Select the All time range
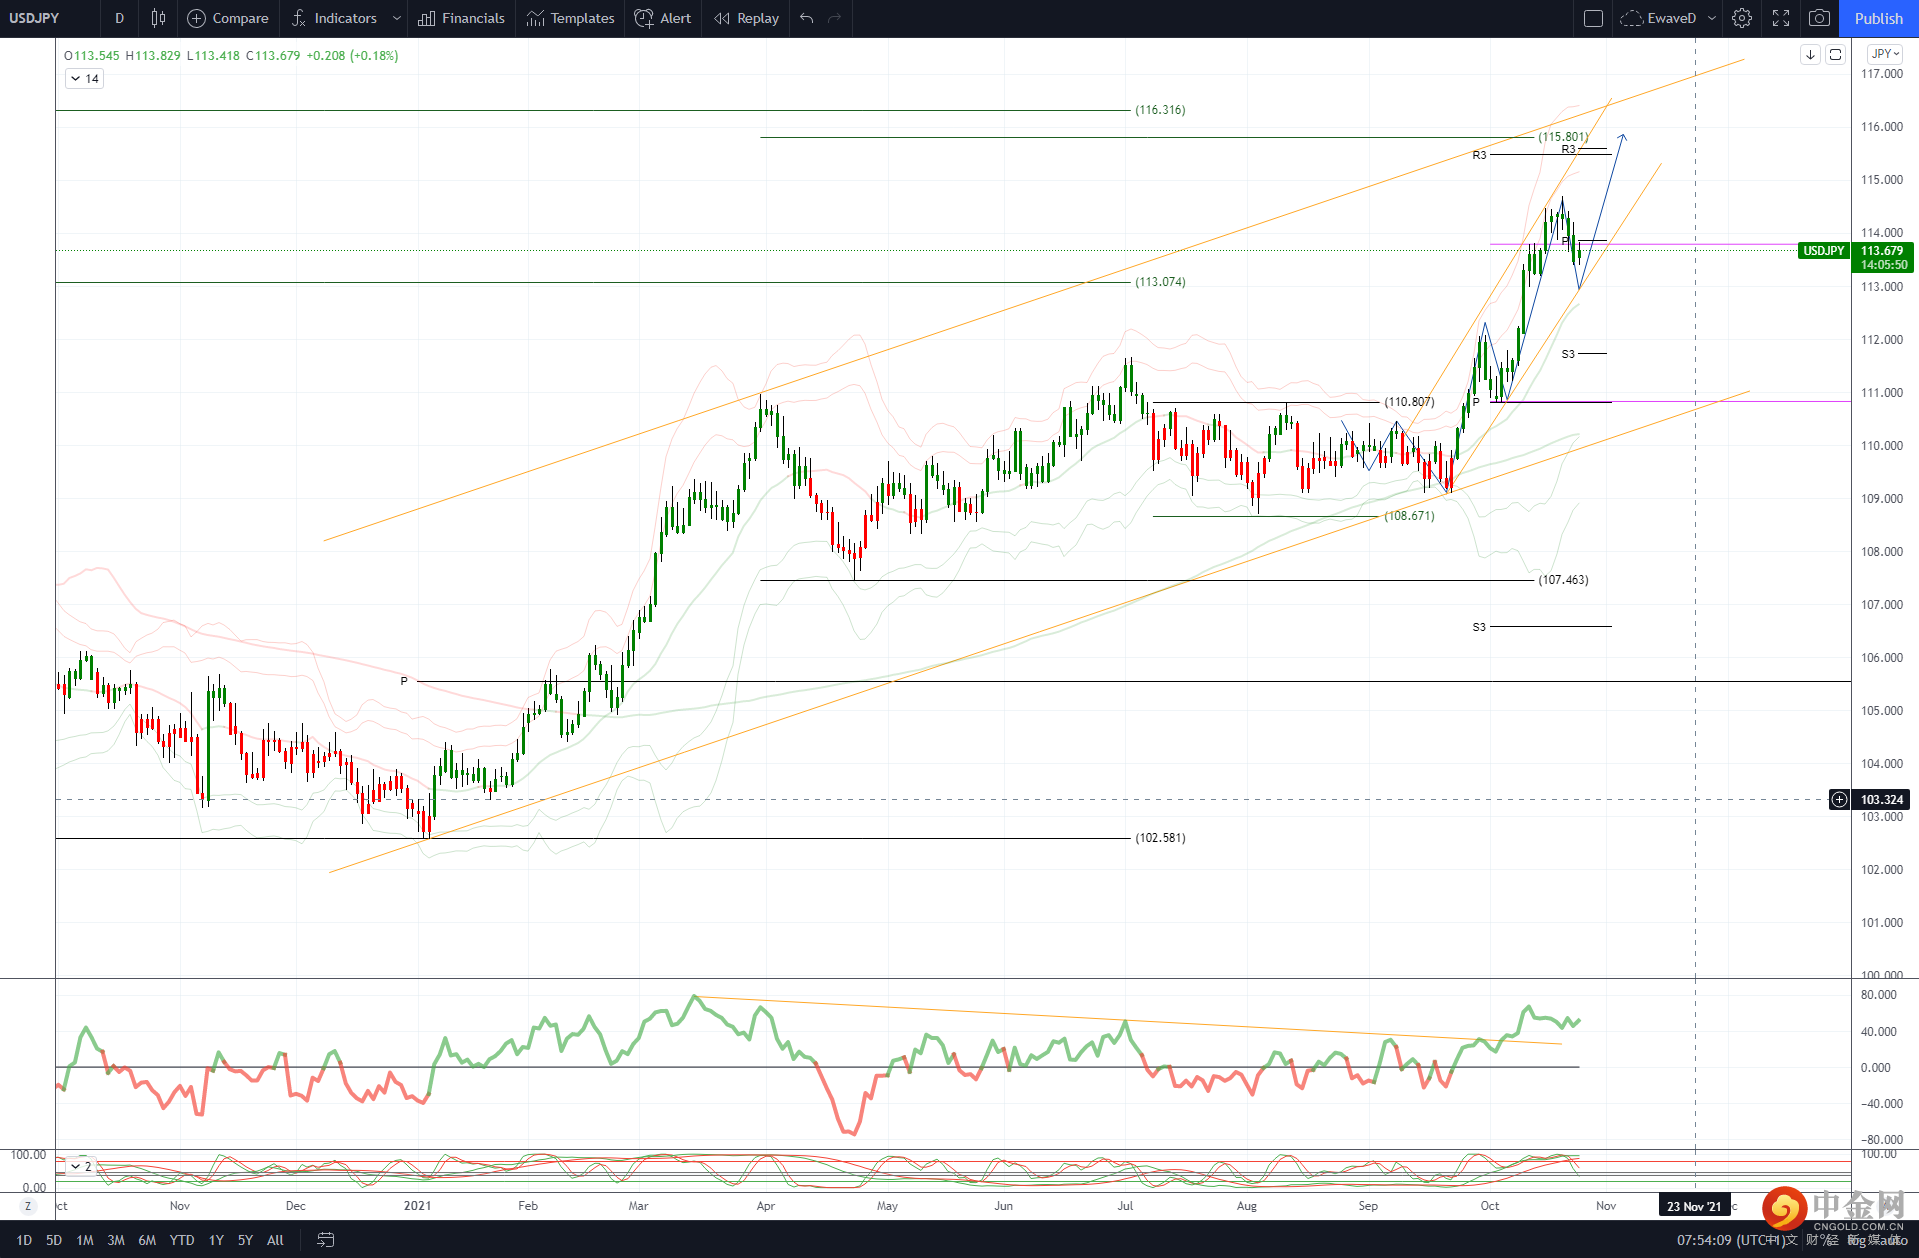Screen dimensions: 1919x1258 coord(275,1240)
